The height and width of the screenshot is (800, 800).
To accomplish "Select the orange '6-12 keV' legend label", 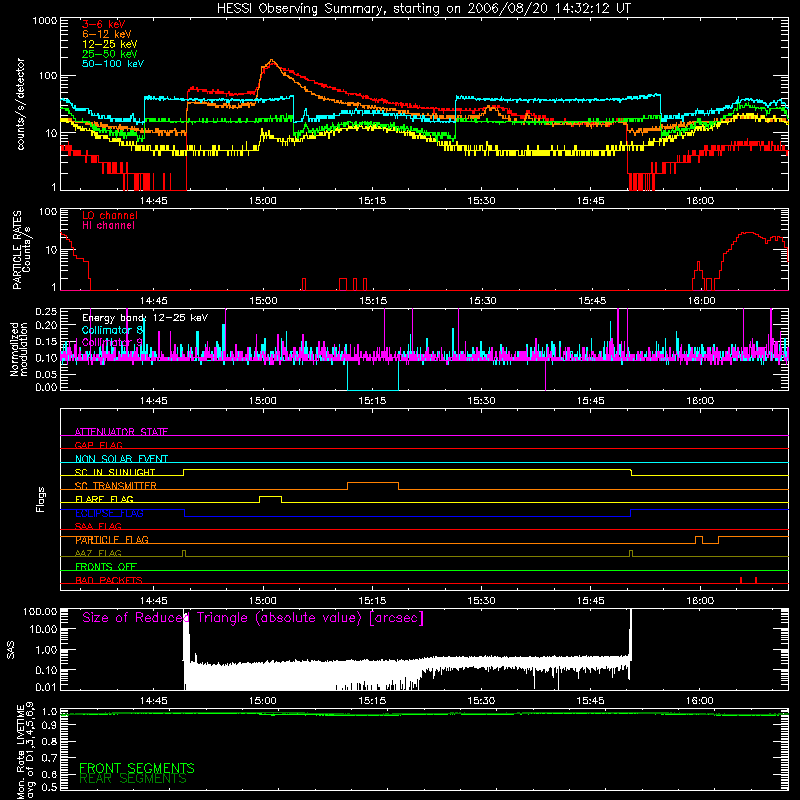I will coord(107,34).
